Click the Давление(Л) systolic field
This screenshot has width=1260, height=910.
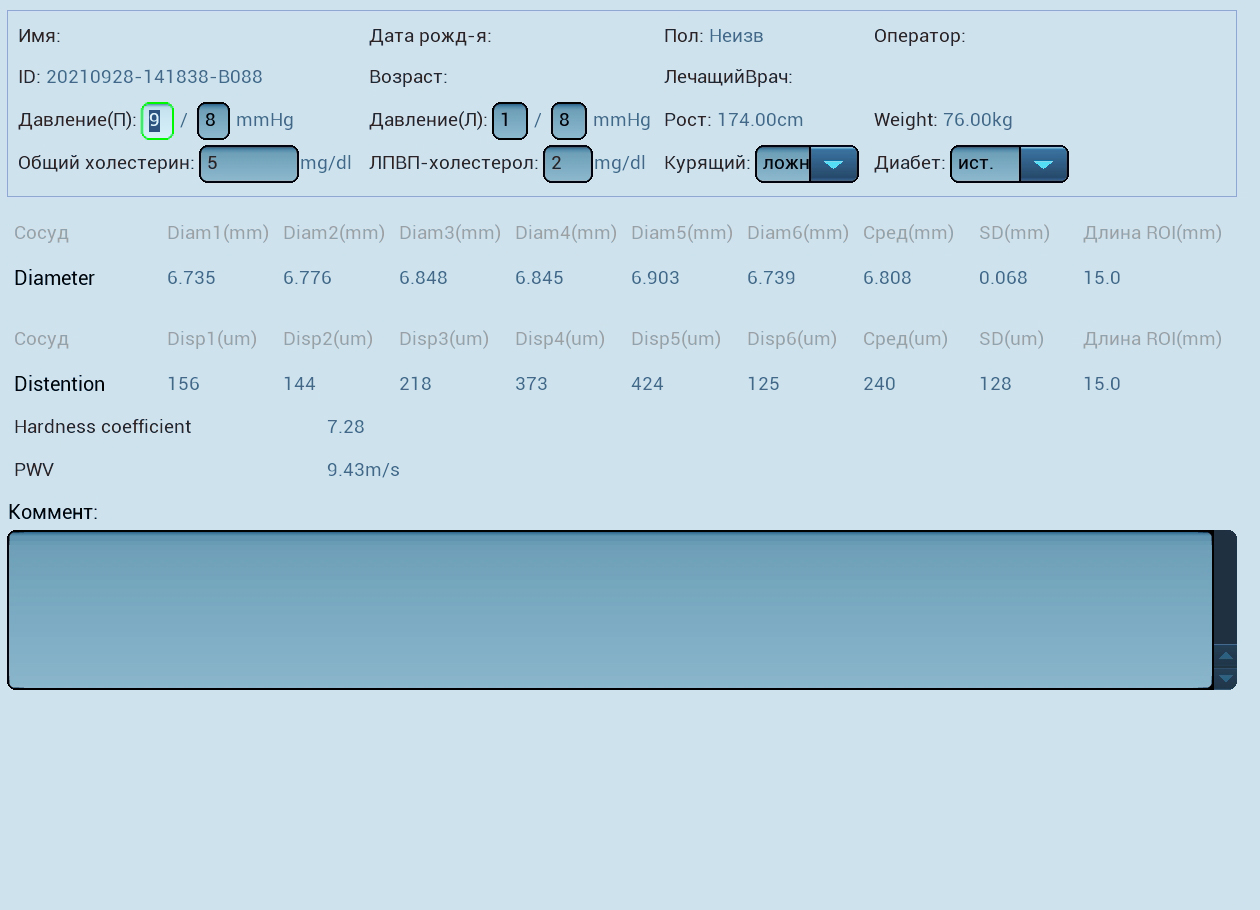coord(509,121)
